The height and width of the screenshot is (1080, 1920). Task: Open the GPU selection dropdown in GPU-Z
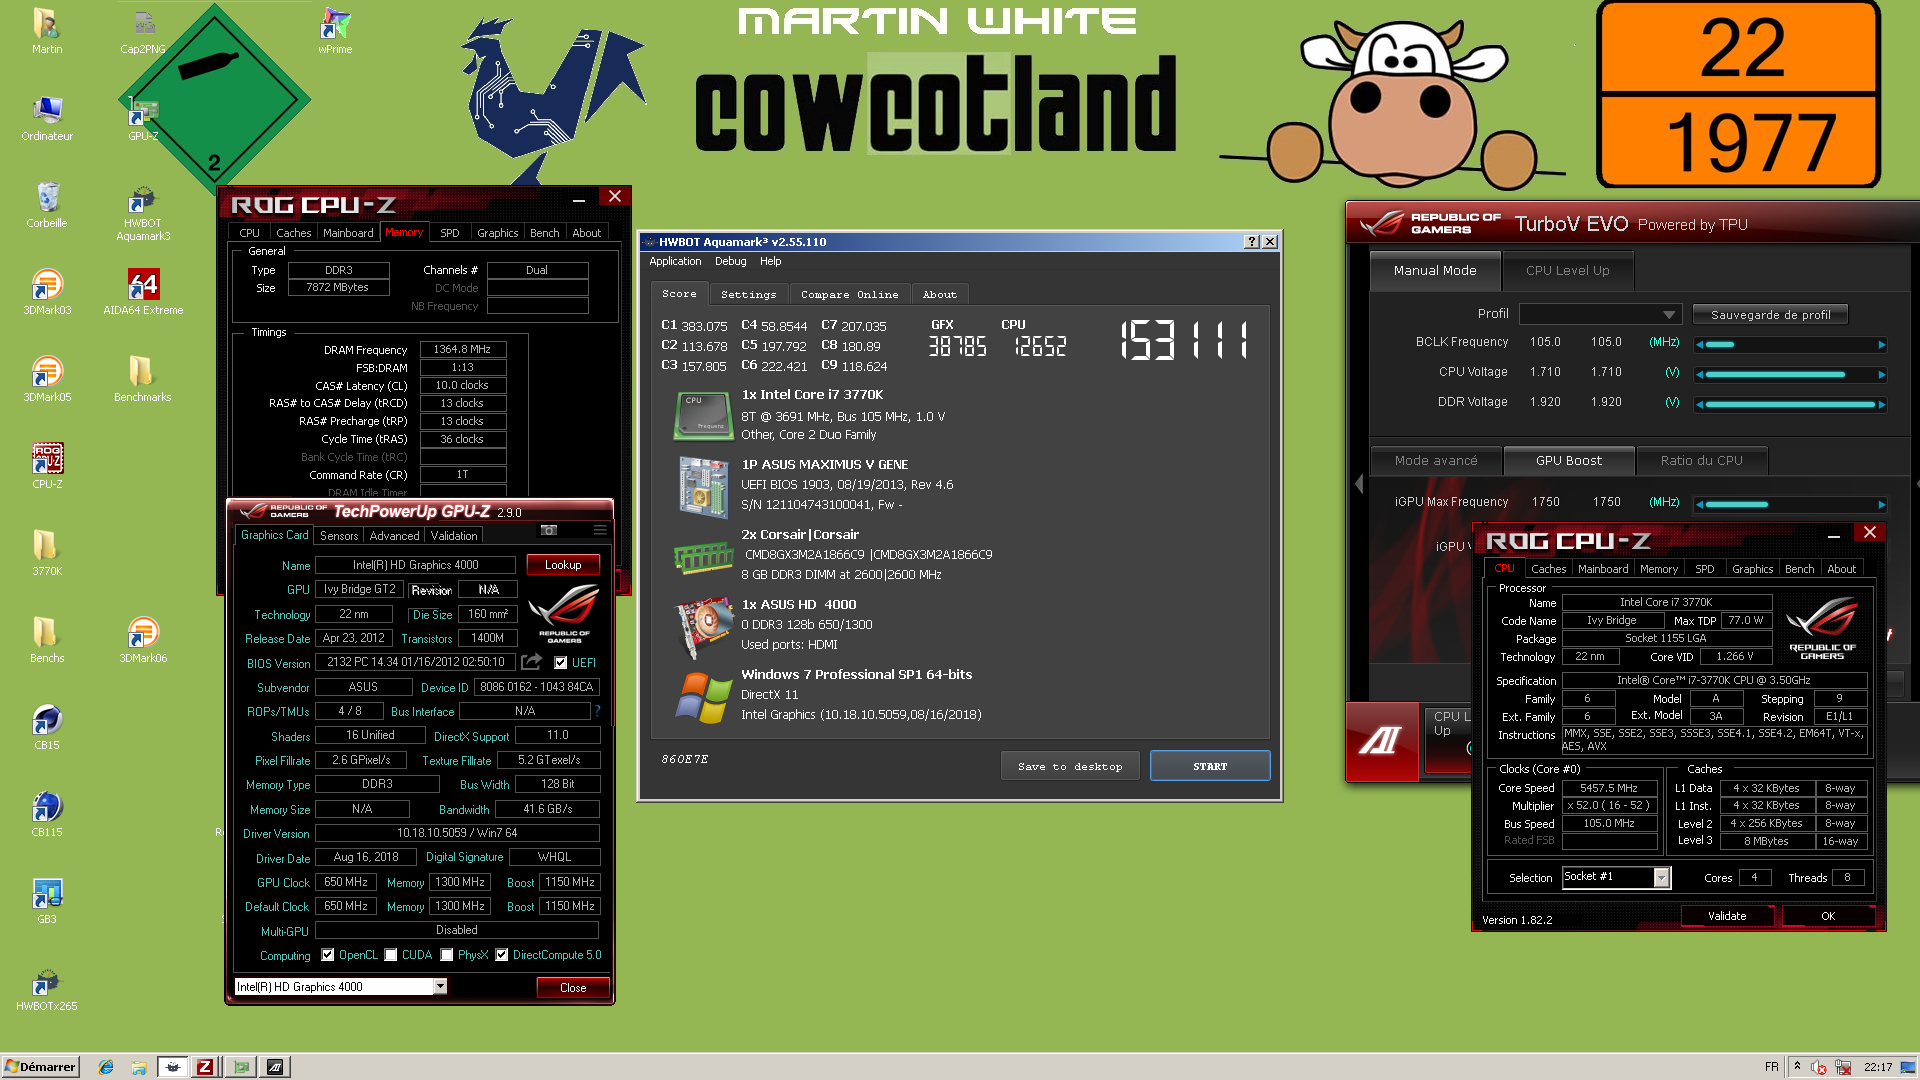pos(440,987)
